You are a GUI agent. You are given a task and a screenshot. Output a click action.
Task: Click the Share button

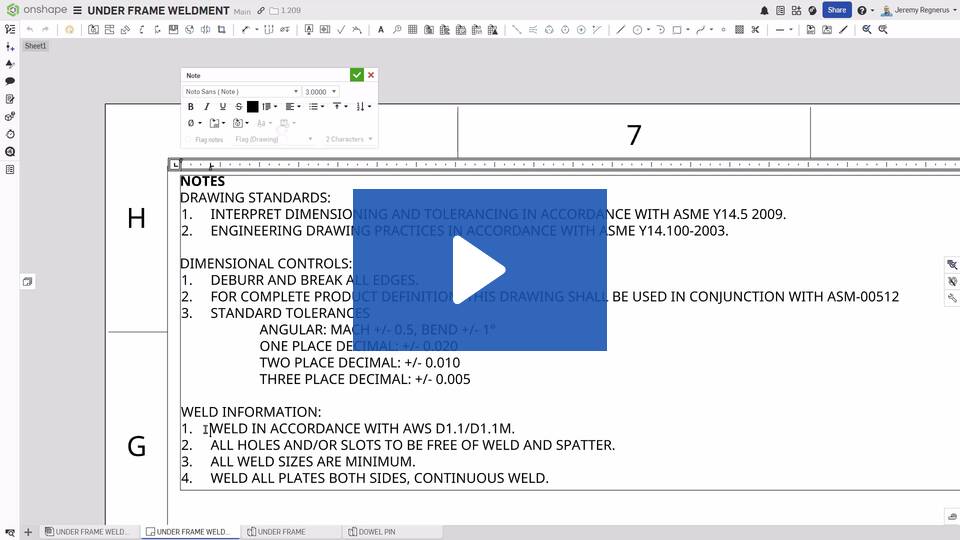(x=836, y=10)
